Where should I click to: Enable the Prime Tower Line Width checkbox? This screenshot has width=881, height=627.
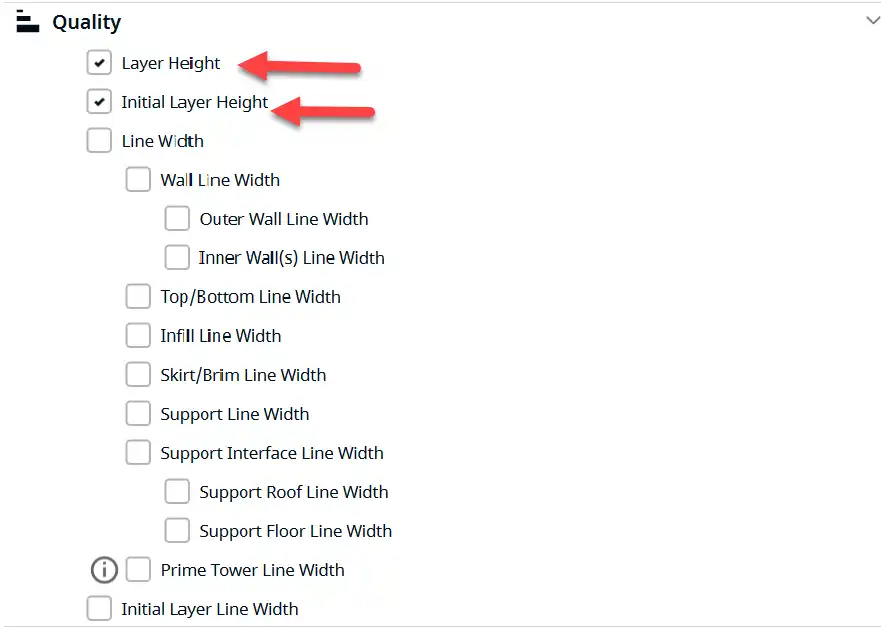138,570
